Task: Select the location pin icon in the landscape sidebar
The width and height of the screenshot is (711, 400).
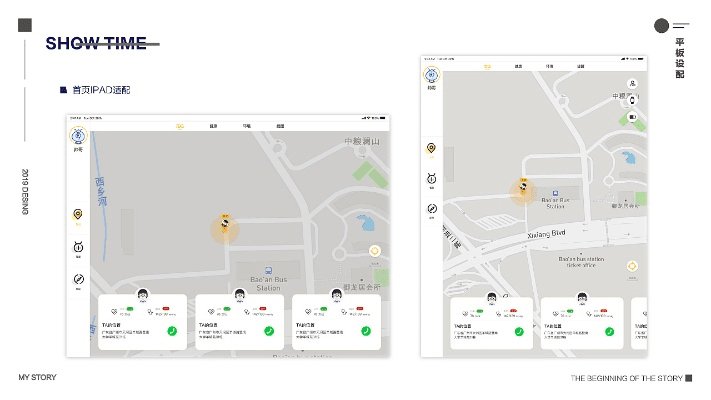Action: (78, 214)
